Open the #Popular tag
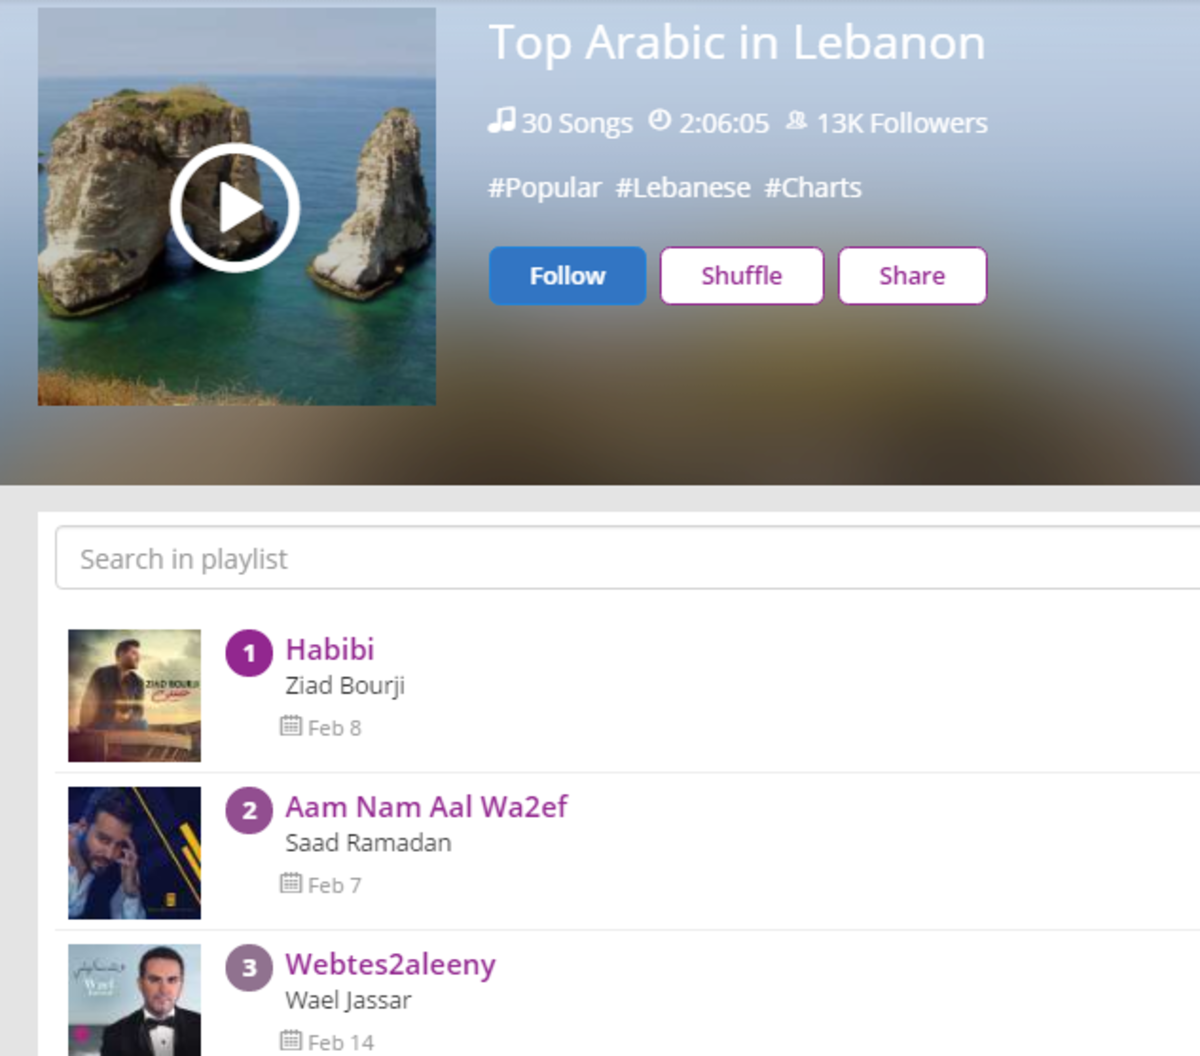Screen dimensions: 1200x1056 [545, 188]
